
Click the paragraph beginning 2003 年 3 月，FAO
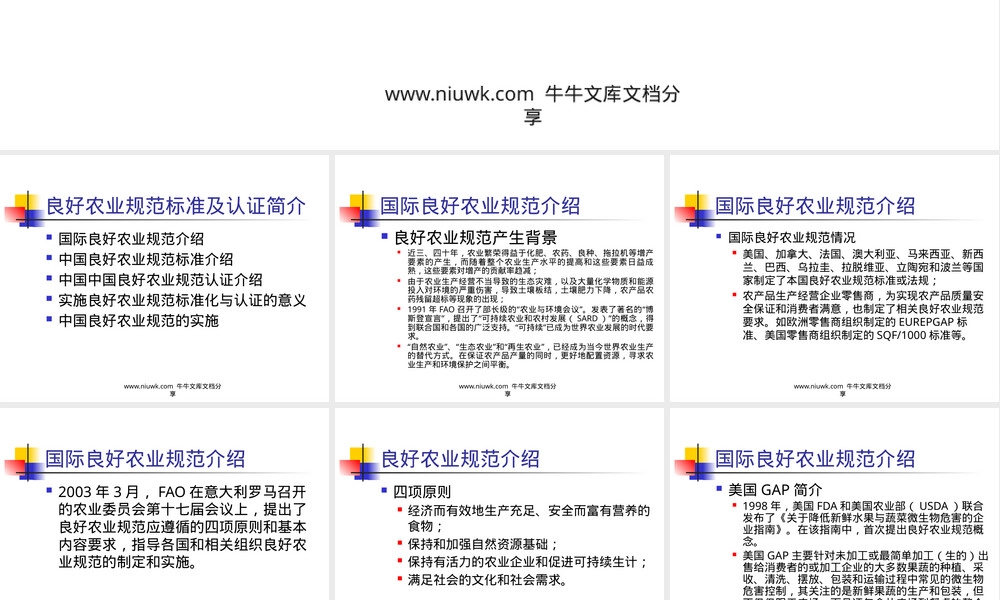[x=182, y=527]
